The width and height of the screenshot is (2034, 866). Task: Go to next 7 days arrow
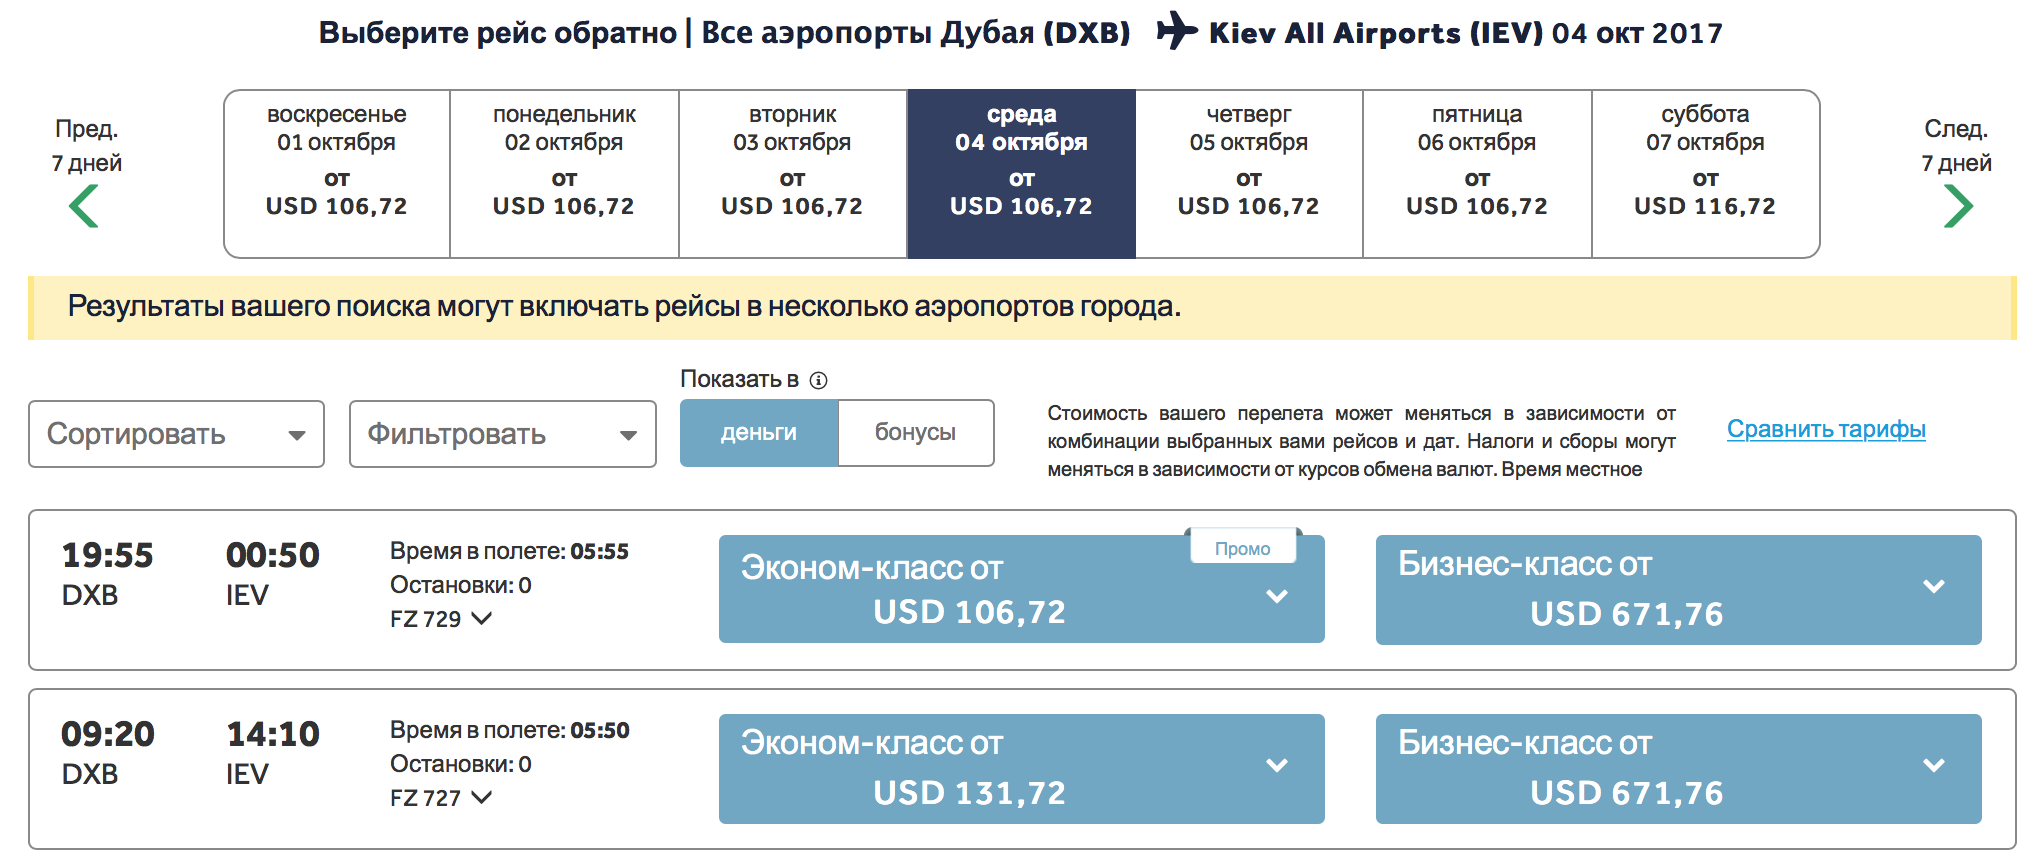(x=1957, y=207)
